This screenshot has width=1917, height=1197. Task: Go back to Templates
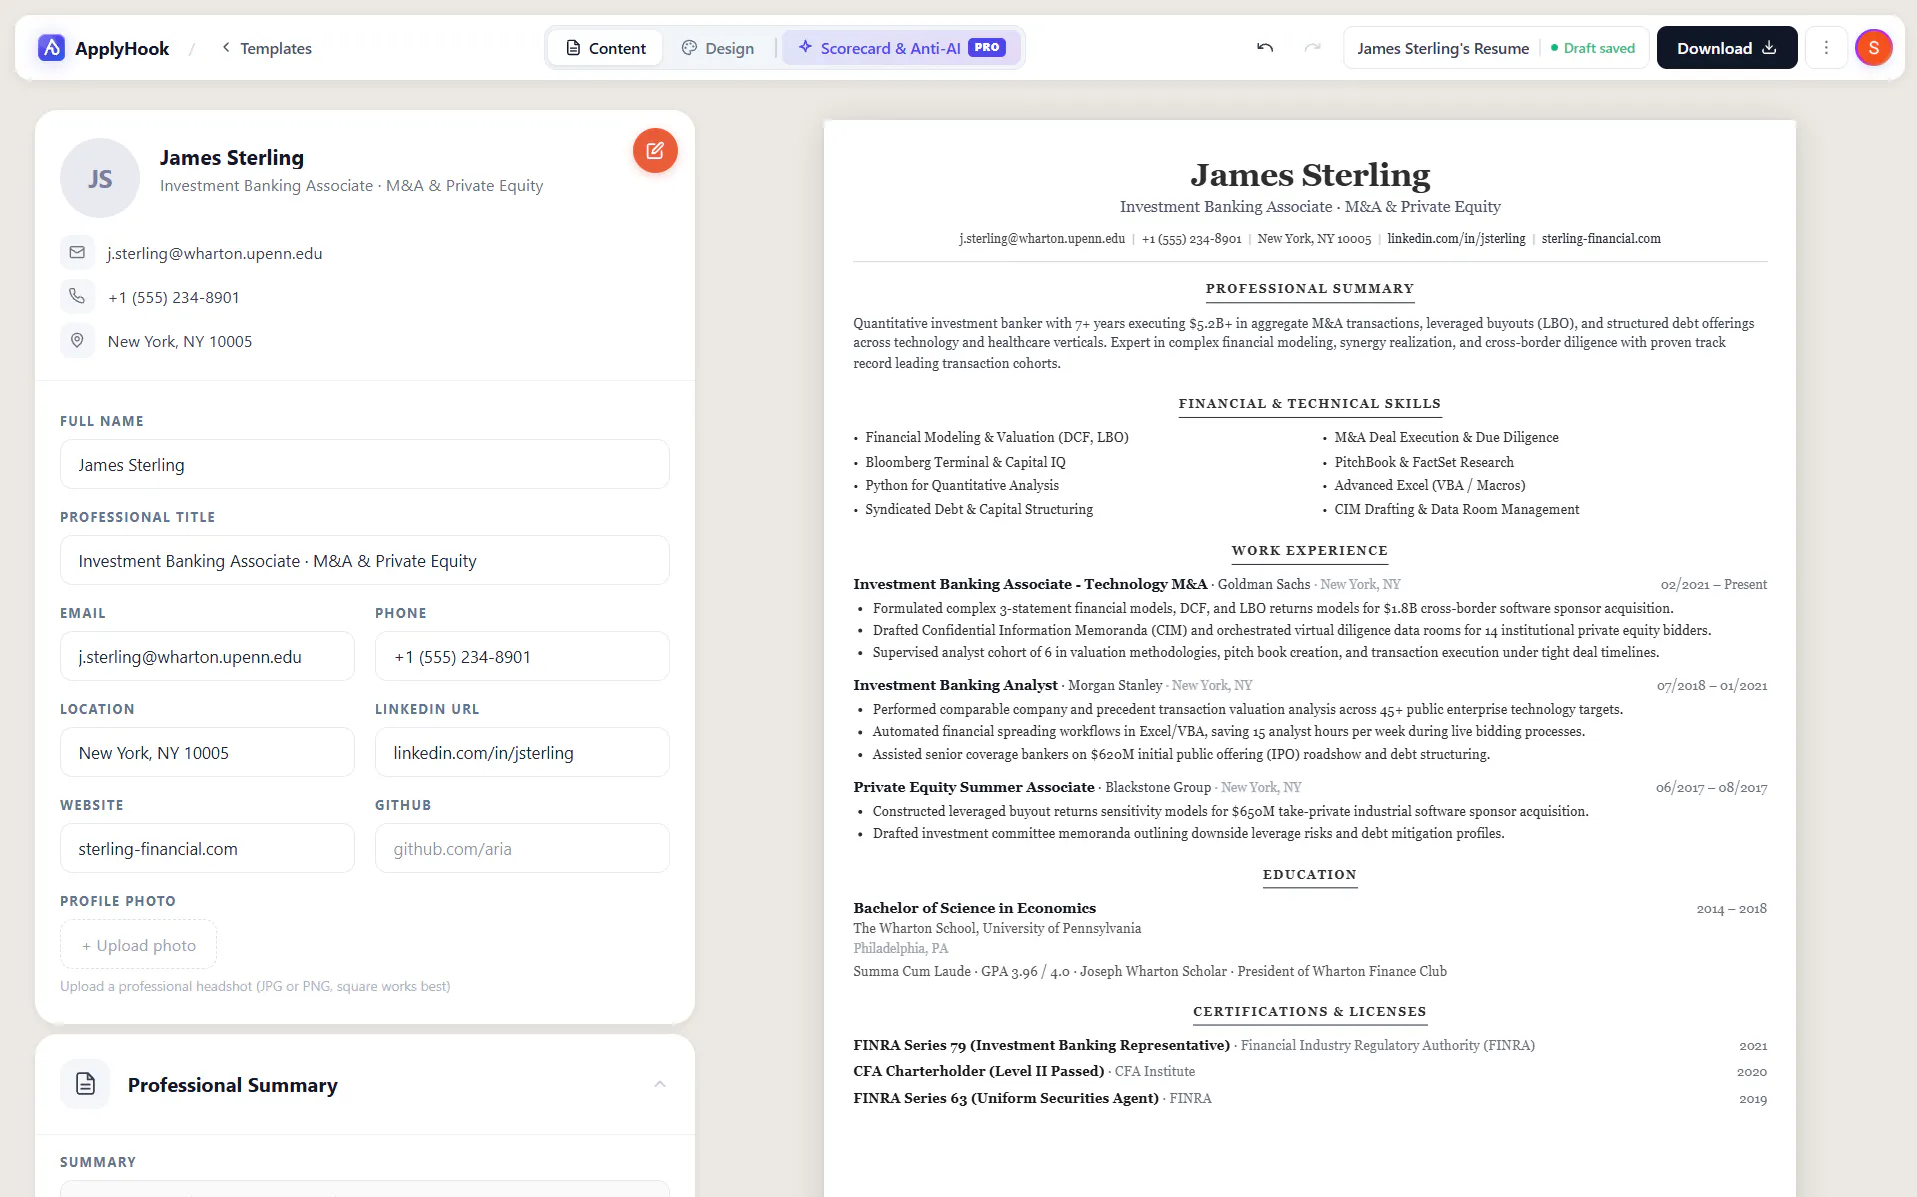tap(266, 48)
